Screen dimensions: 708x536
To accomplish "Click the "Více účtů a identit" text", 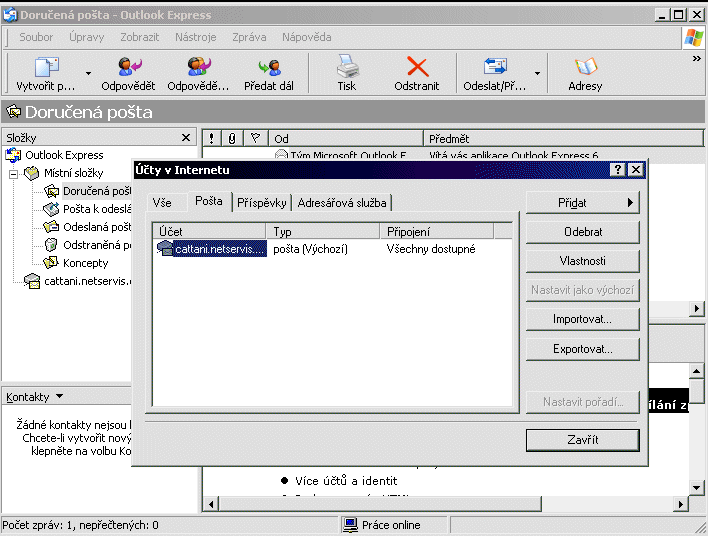I will (346, 481).
